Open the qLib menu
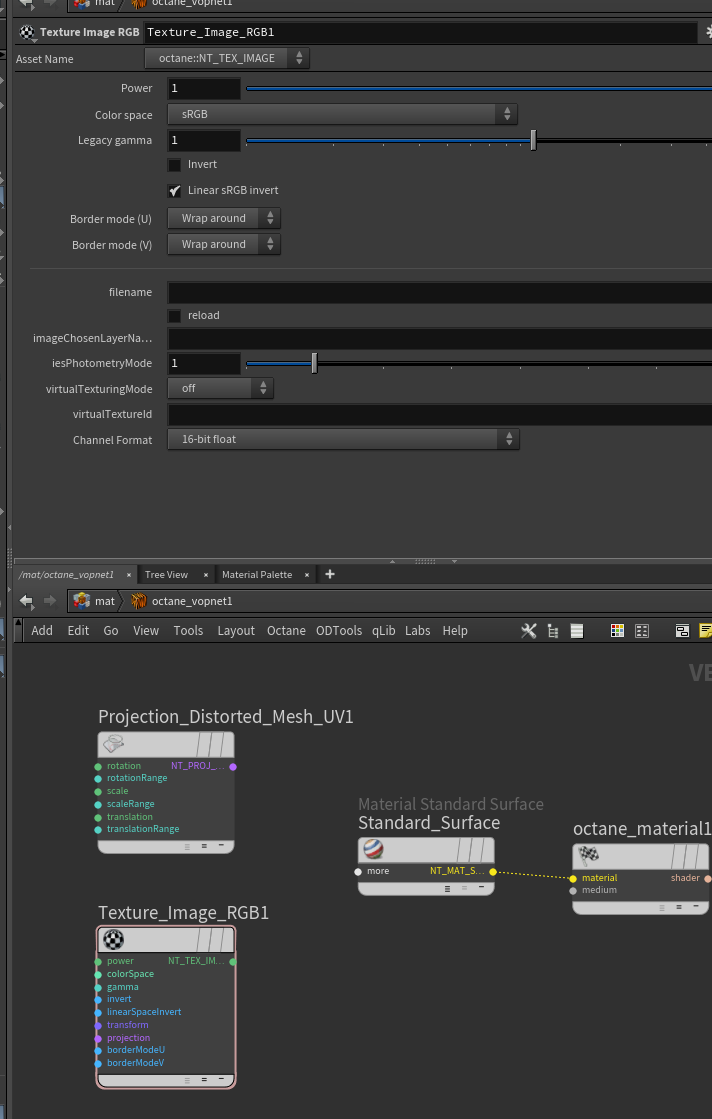 [x=384, y=631]
